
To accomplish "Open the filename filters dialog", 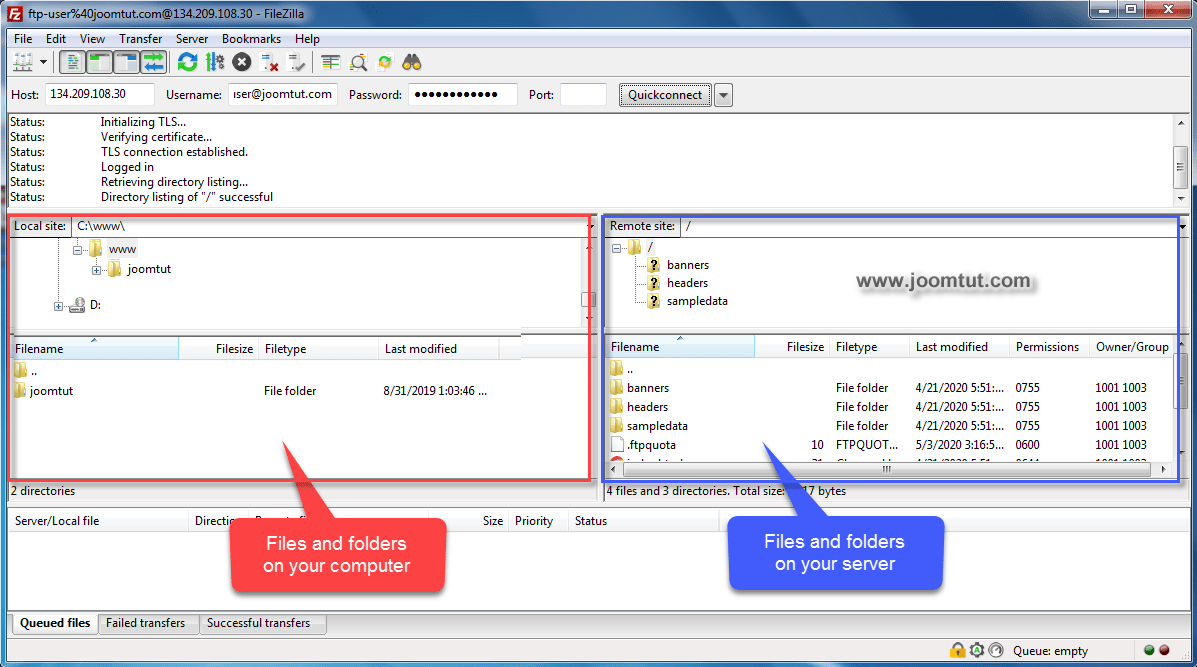I will tap(330, 61).
